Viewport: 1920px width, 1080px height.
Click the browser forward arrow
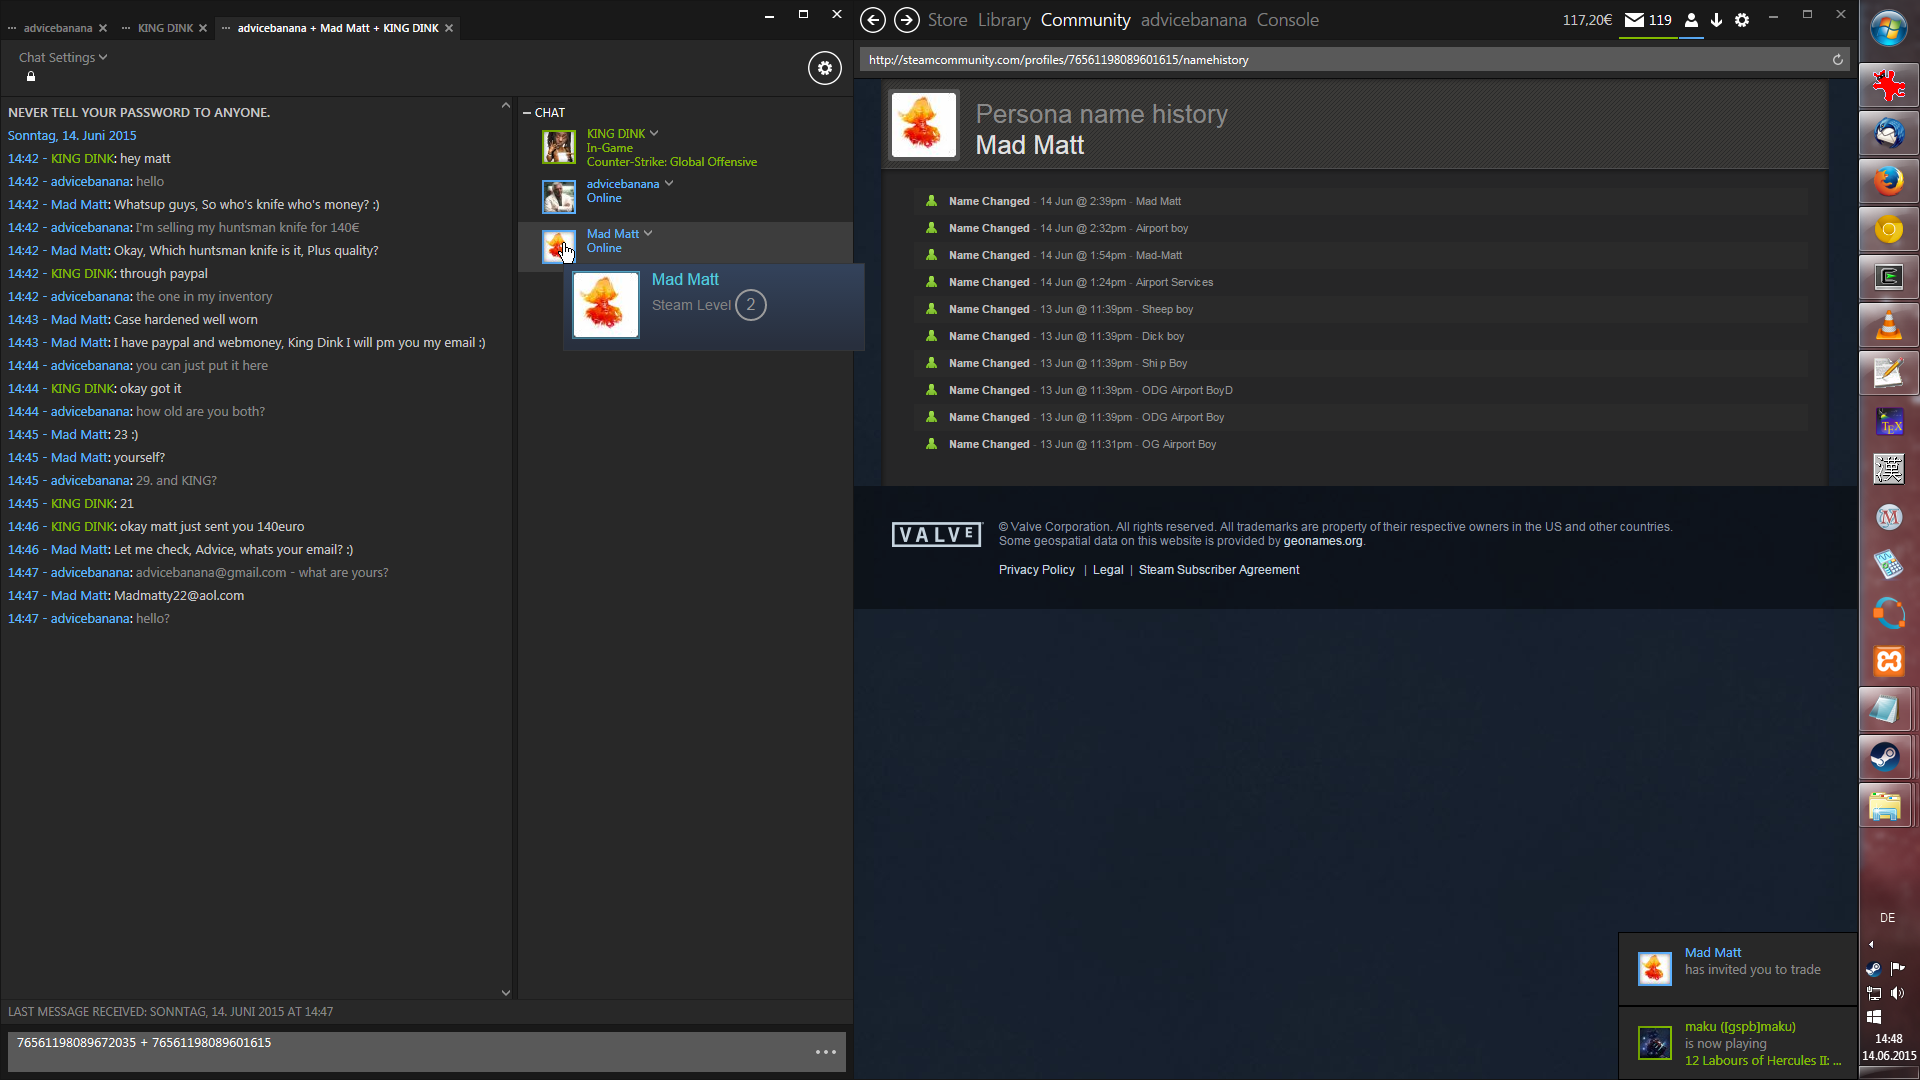pyautogui.click(x=906, y=20)
